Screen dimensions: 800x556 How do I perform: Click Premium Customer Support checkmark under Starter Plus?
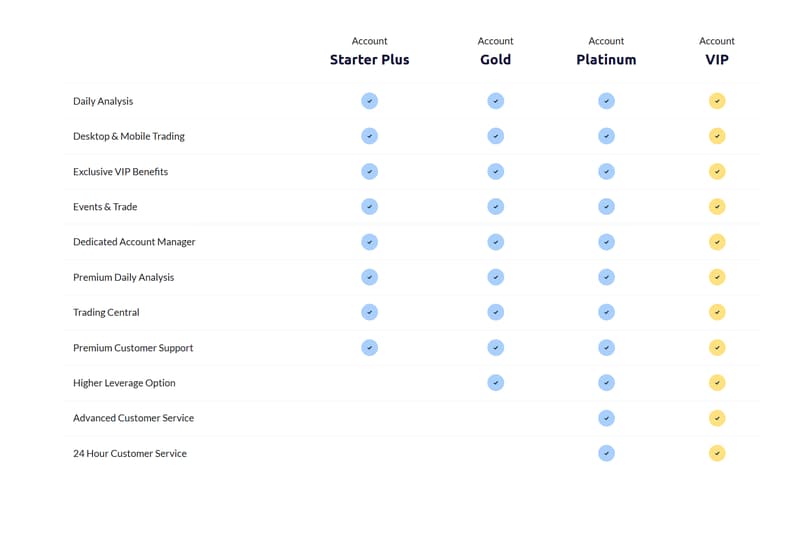point(369,348)
